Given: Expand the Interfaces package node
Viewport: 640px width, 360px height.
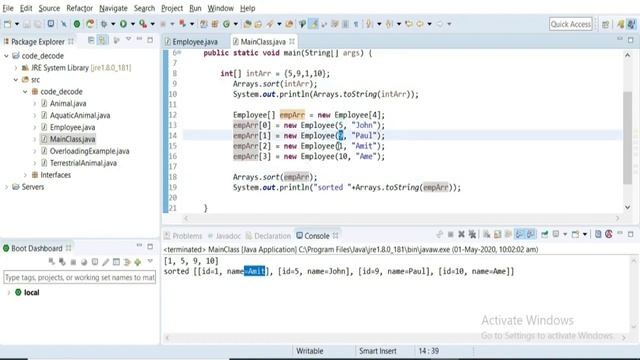Looking at the screenshot, I should coord(25,175).
